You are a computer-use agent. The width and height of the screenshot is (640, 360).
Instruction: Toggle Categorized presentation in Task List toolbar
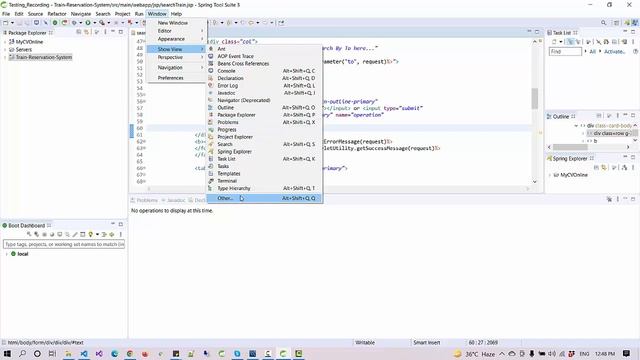click(570, 42)
